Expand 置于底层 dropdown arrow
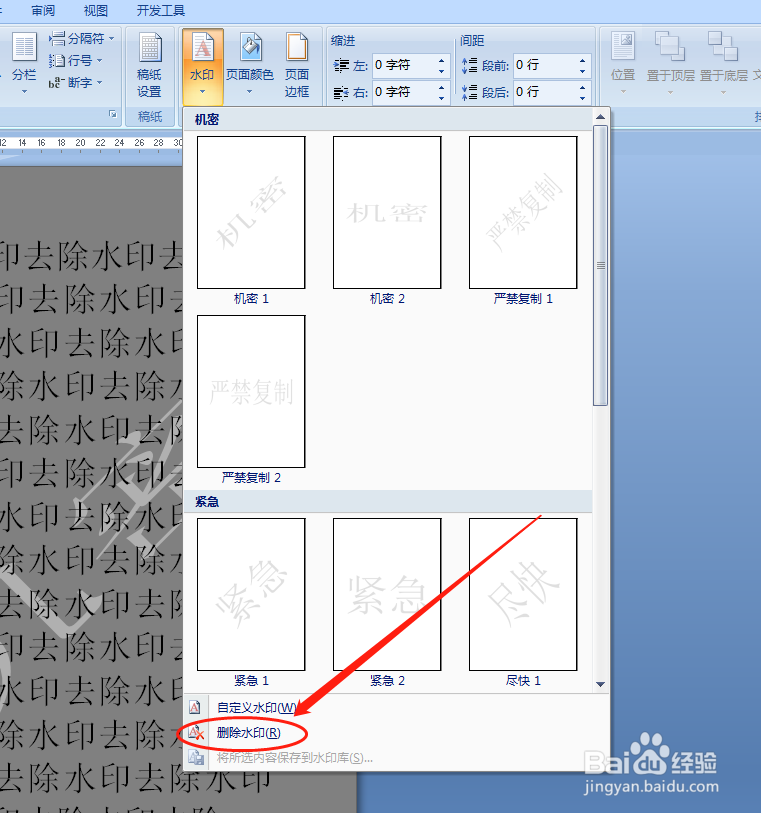The image size is (761, 813). 723,92
